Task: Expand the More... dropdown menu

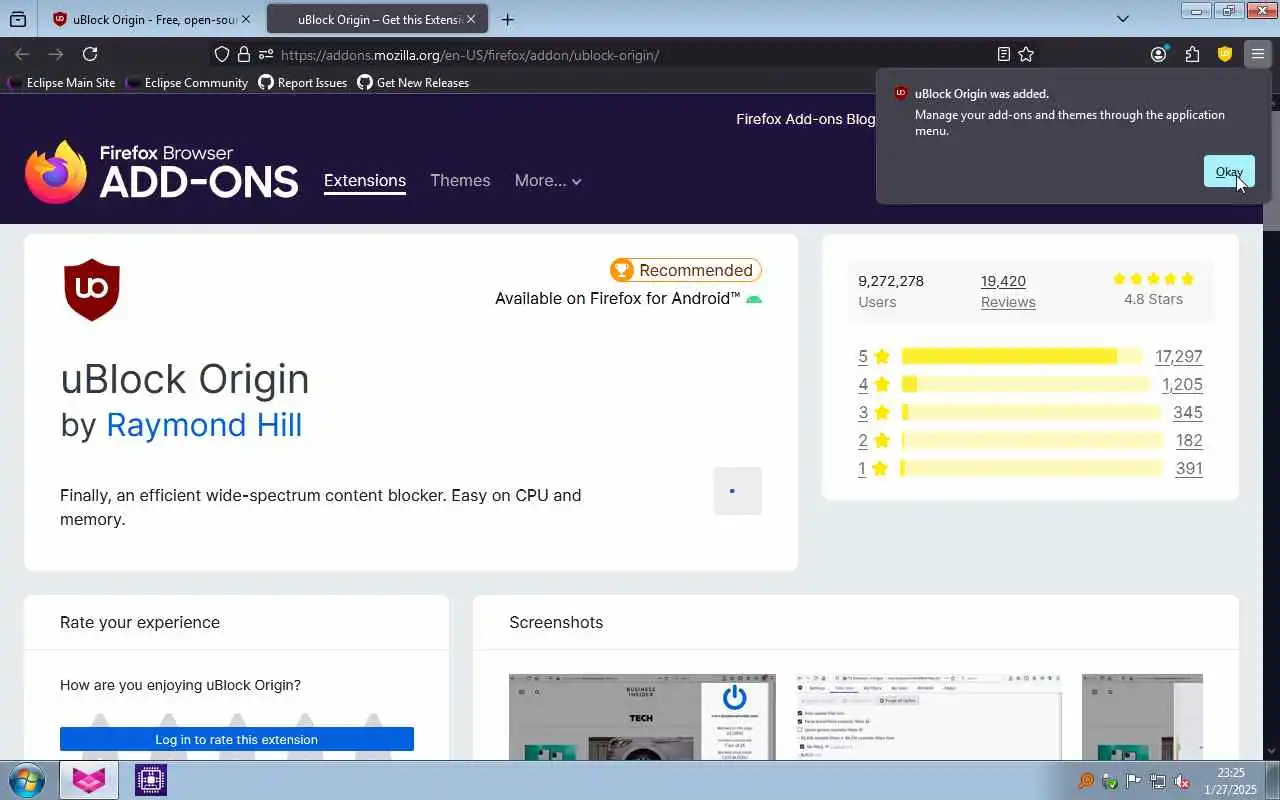Action: tap(548, 180)
